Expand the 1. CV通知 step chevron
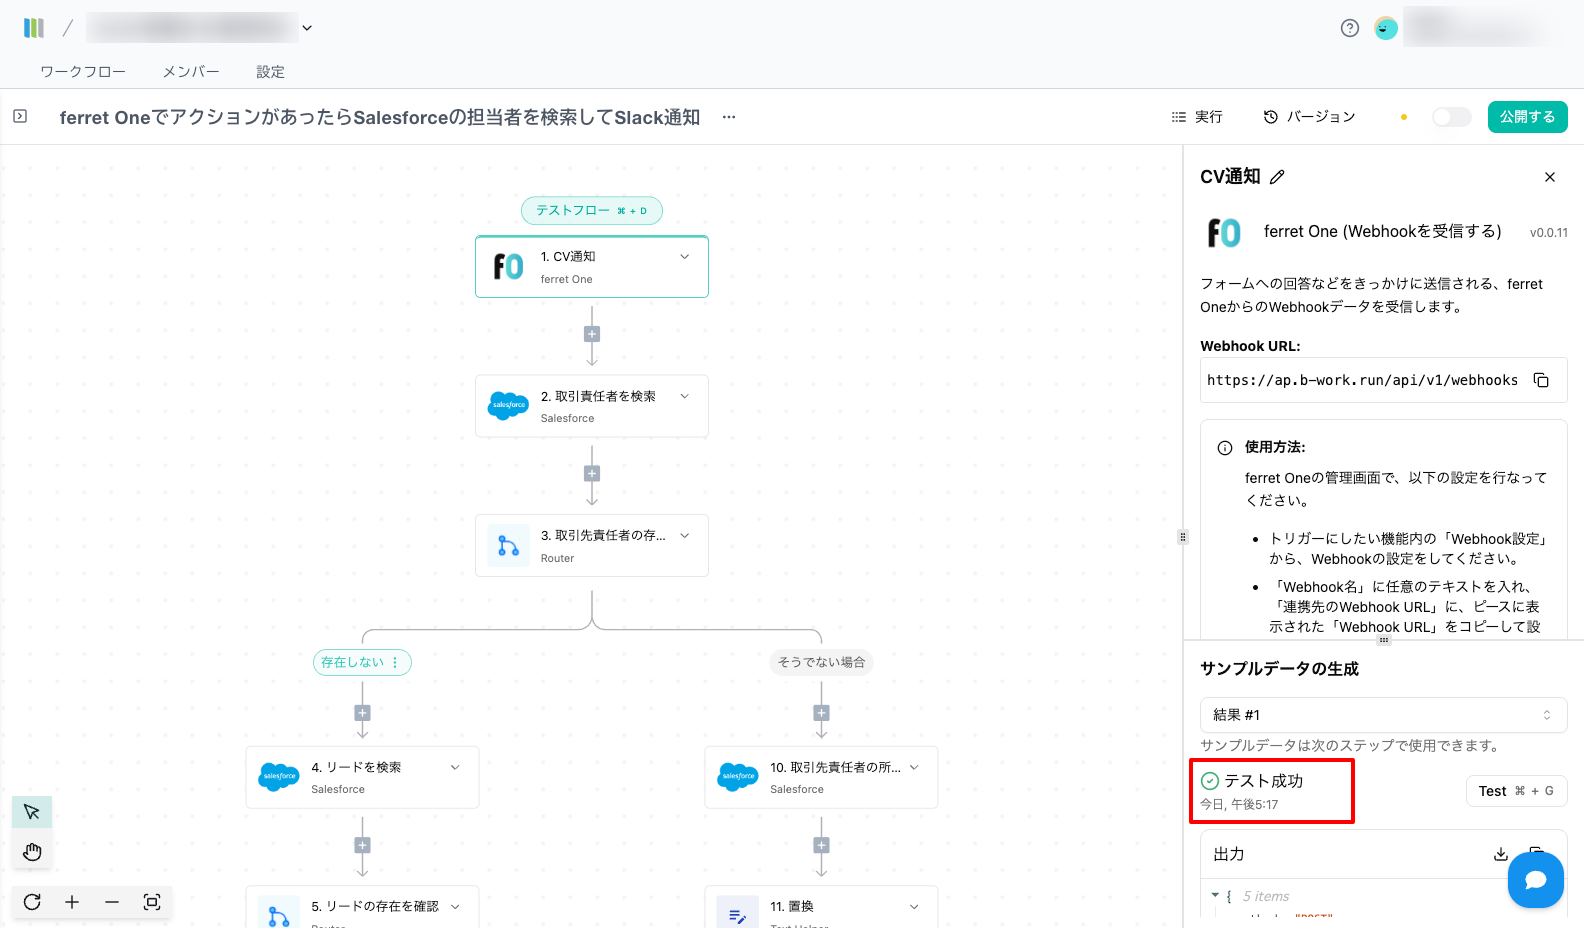Screen dimensions: 1584x928 click(685, 257)
